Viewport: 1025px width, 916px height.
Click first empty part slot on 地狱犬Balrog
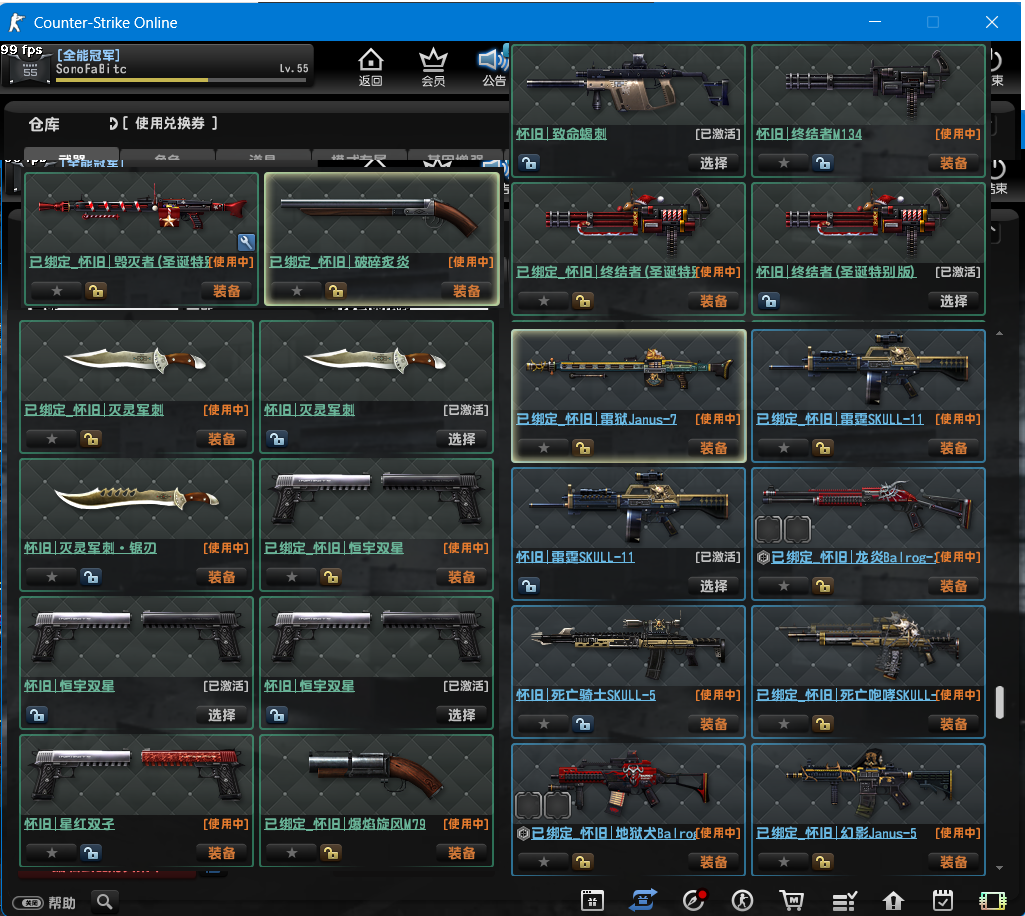528,806
